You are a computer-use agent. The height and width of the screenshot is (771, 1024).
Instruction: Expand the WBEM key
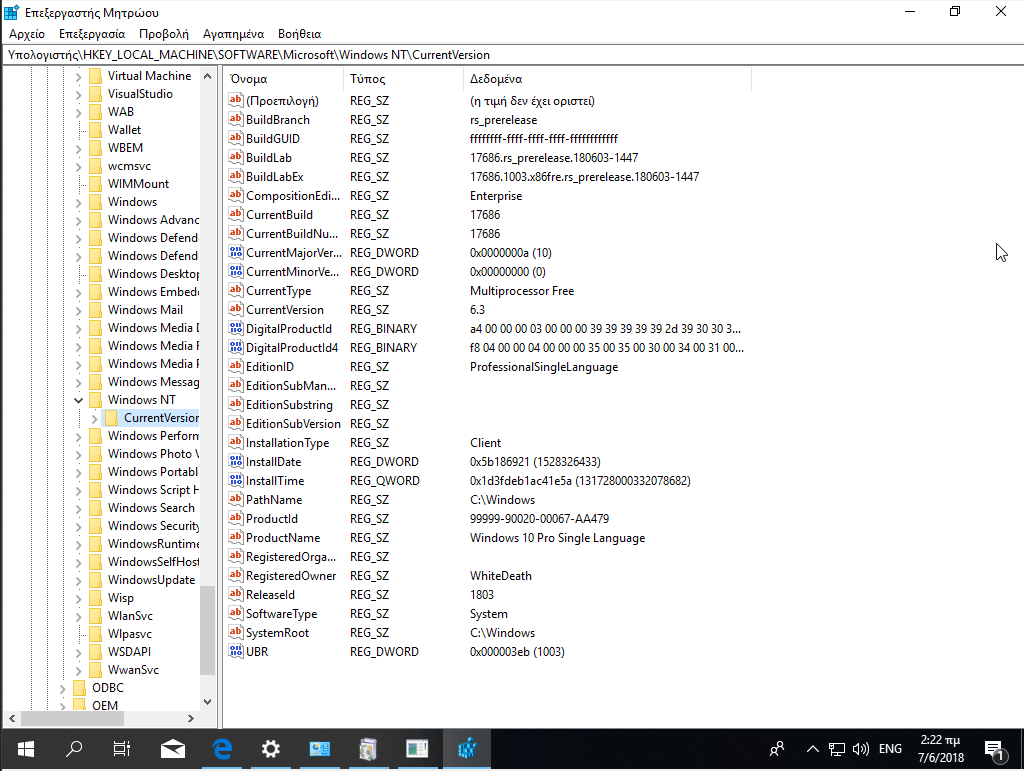pyautogui.click(x=78, y=148)
